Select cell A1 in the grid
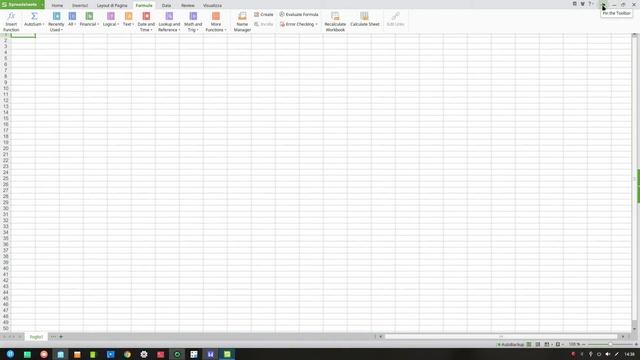This screenshot has width=640, height=360. 23,36
